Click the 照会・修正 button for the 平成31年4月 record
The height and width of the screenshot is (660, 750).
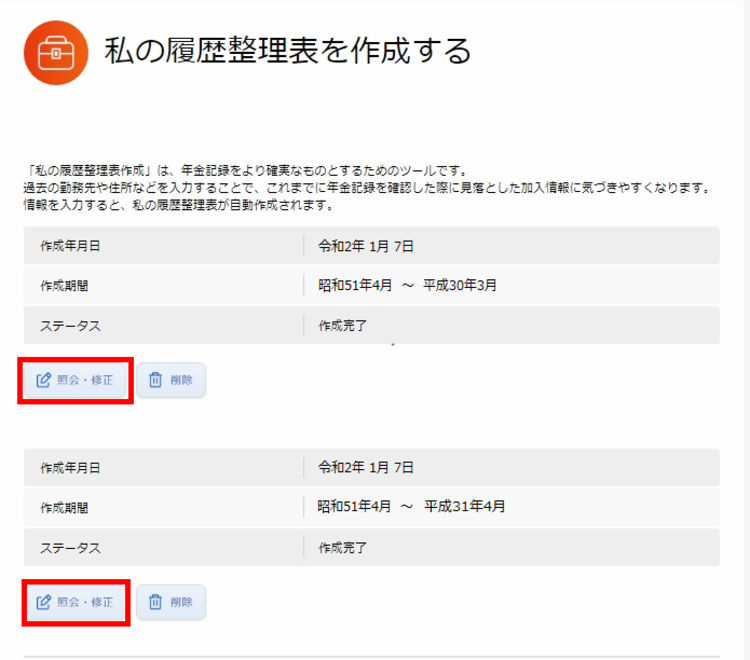[75, 602]
